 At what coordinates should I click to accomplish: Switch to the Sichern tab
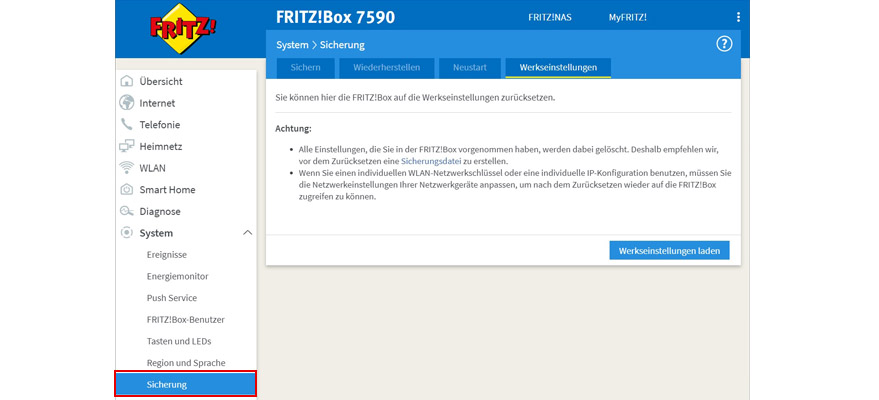click(x=305, y=68)
